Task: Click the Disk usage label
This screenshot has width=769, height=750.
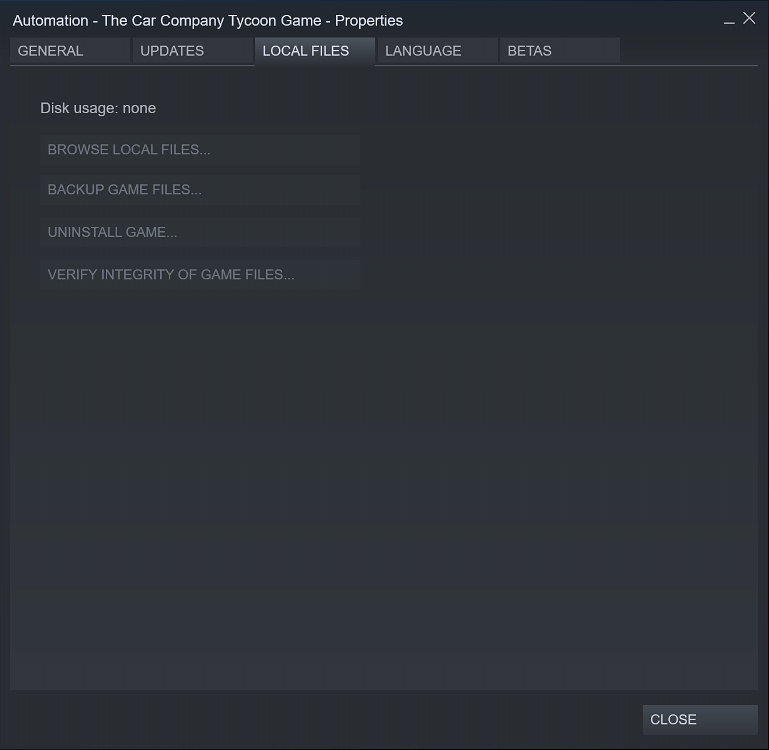Action: click(x=80, y=108)
